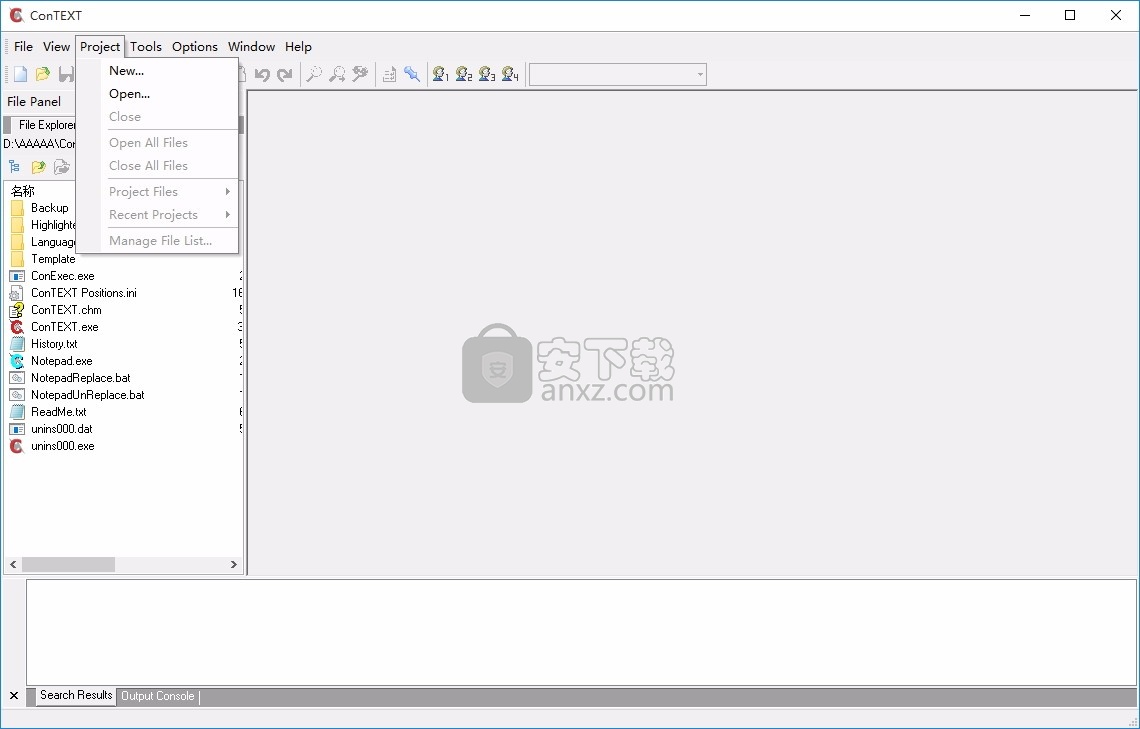Click the Project menu header
1140x729 pixels.
tap(100, 47)
